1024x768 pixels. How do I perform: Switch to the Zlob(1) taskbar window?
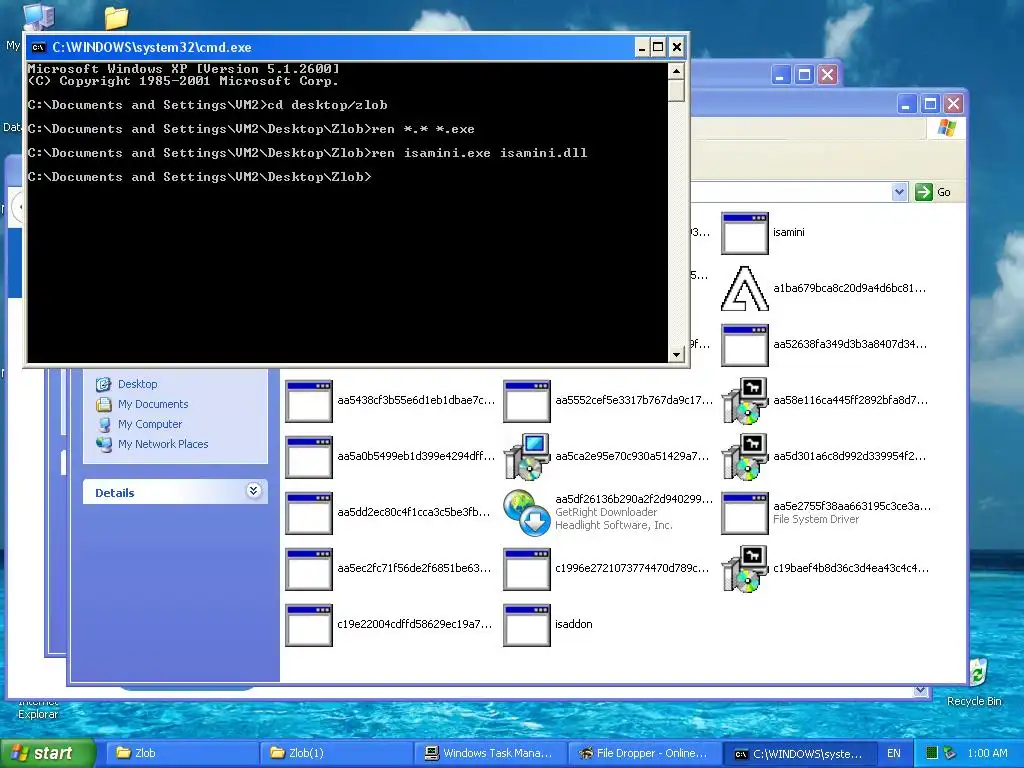(336, 753)
